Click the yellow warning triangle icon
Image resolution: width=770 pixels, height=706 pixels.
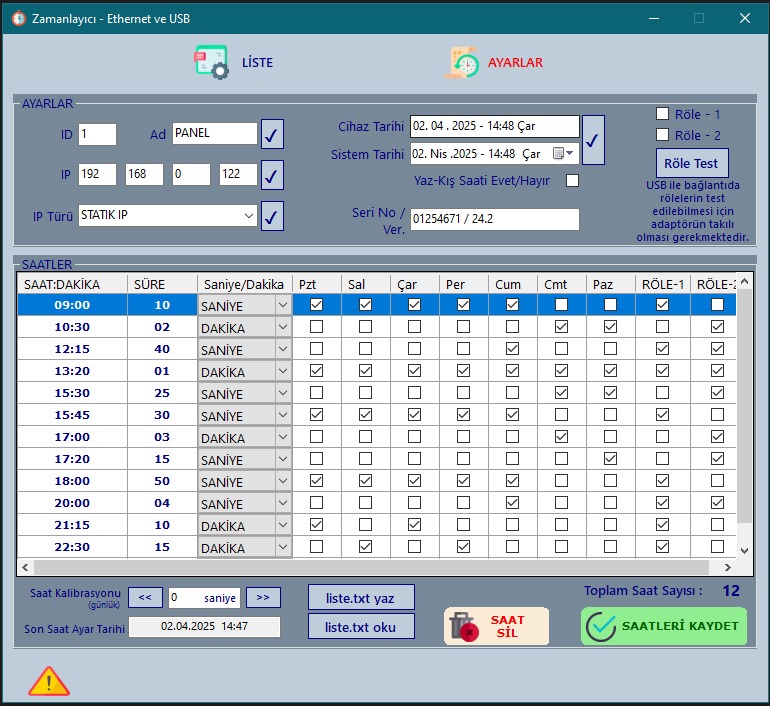[x=49, y=681]
